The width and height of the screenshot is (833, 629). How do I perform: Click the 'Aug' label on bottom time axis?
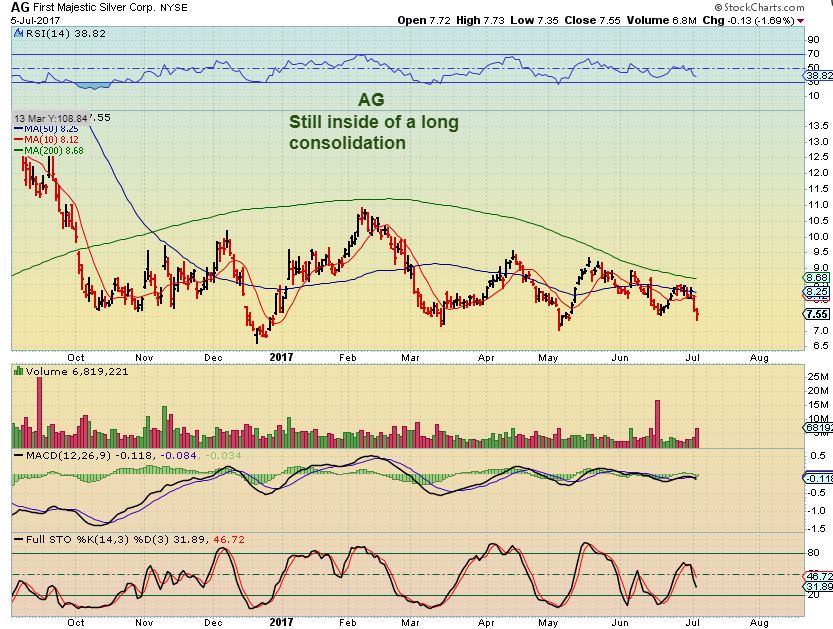[x=759, y=622]
